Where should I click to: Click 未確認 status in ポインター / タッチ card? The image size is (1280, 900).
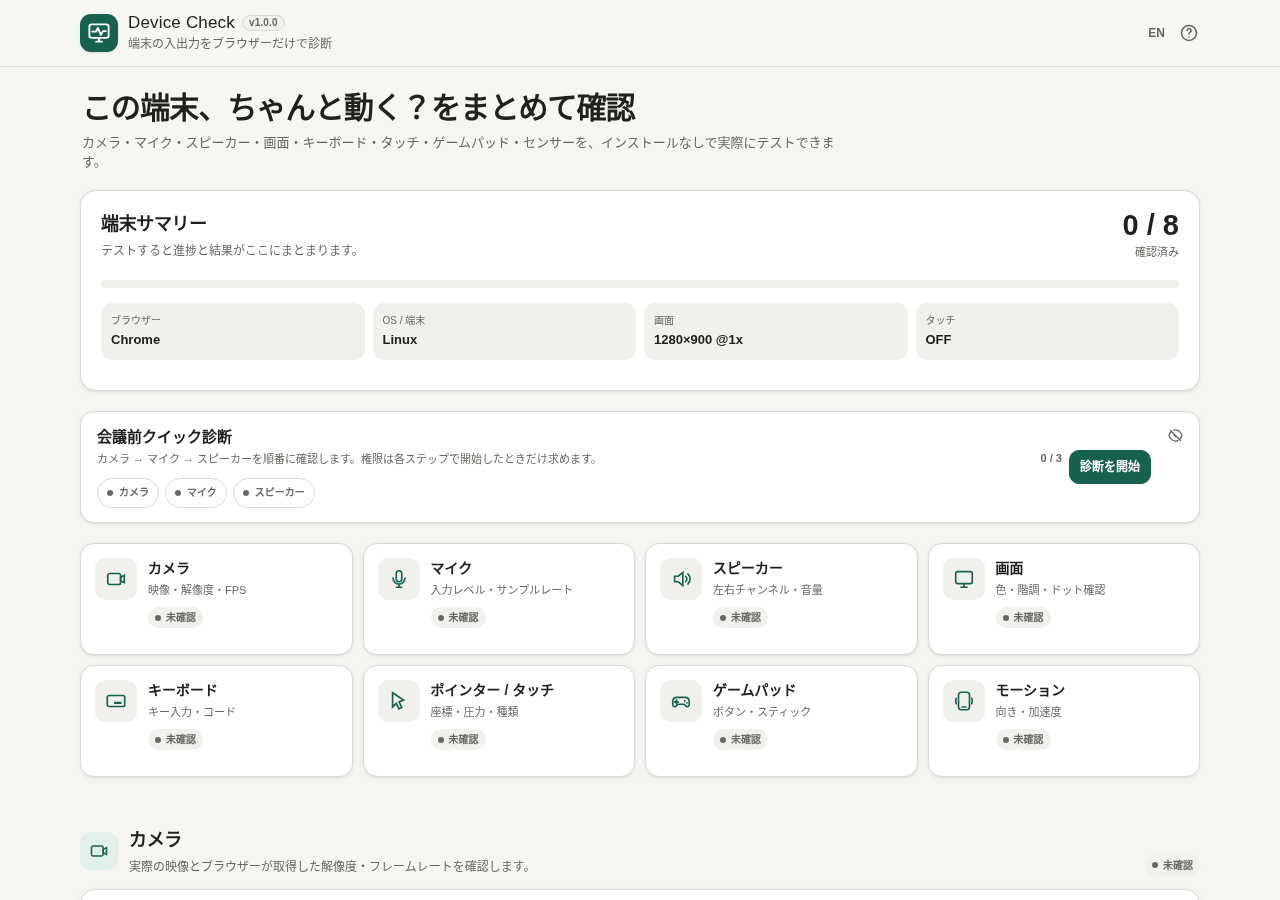[458, 739]
